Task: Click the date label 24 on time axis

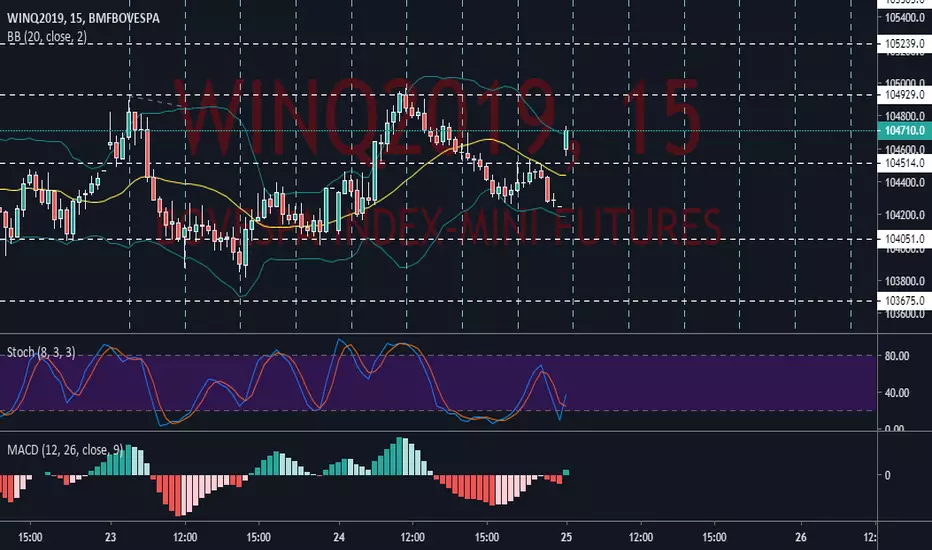Action: (x=339, y=538)
